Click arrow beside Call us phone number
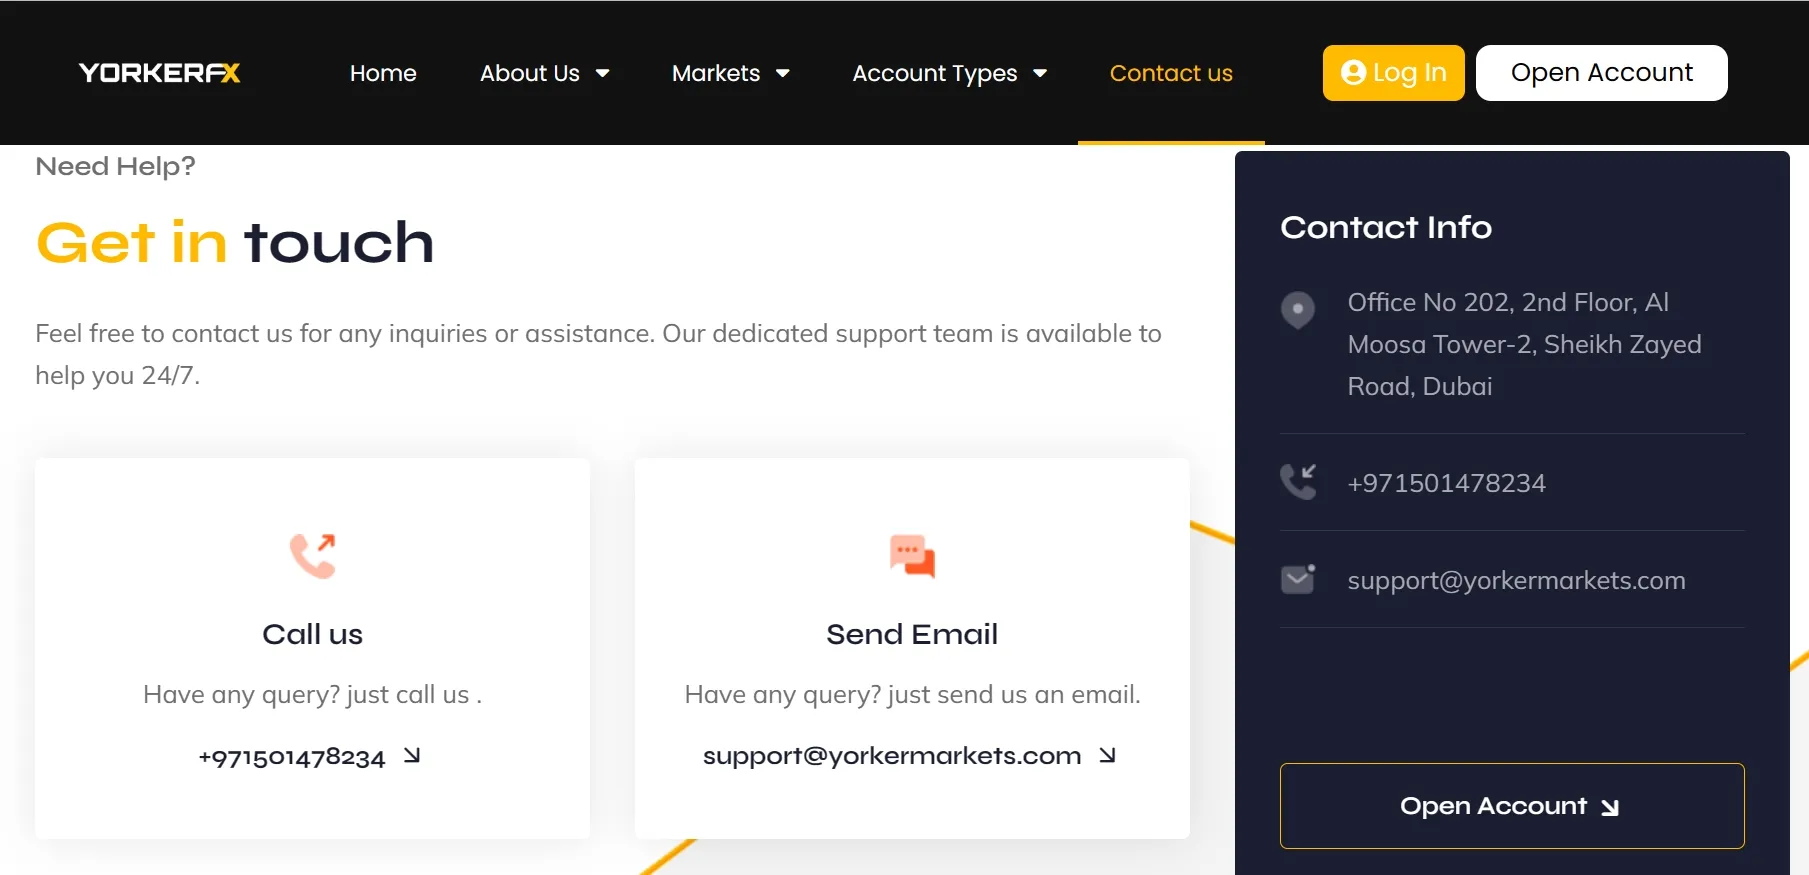This screenshot has height=875, width=1809. click(x=412, y=756)
